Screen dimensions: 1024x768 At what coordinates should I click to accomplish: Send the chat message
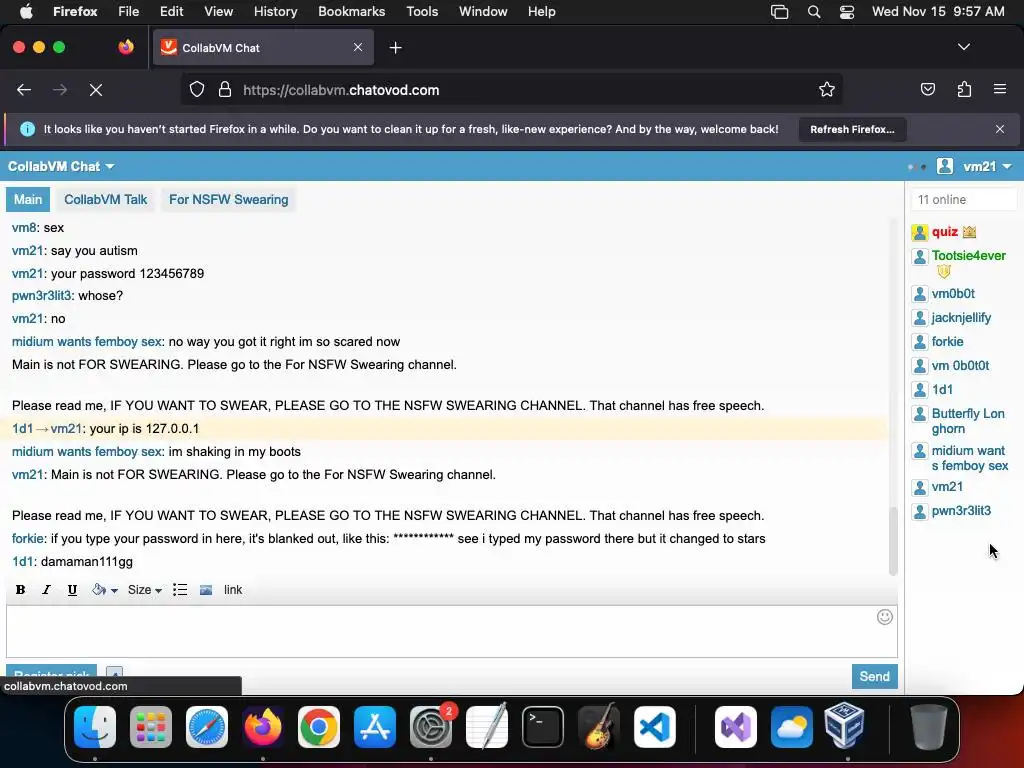[874, 677]
